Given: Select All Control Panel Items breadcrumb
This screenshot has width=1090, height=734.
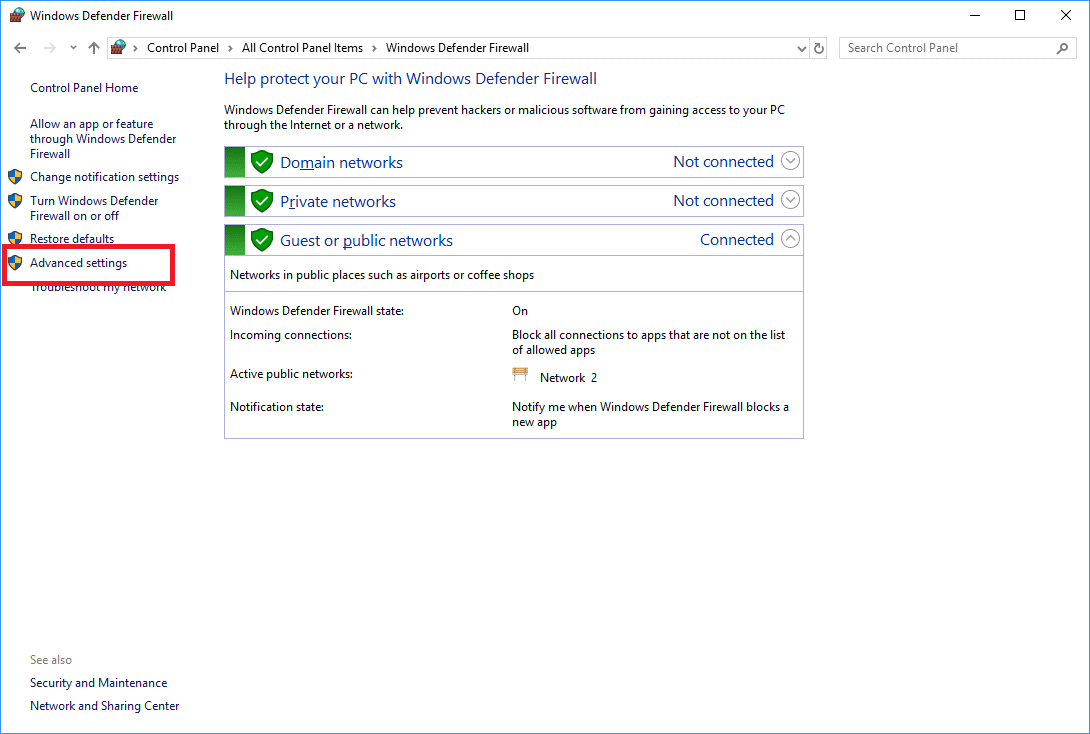Looking at the screenshot, I should click(302, 48).
